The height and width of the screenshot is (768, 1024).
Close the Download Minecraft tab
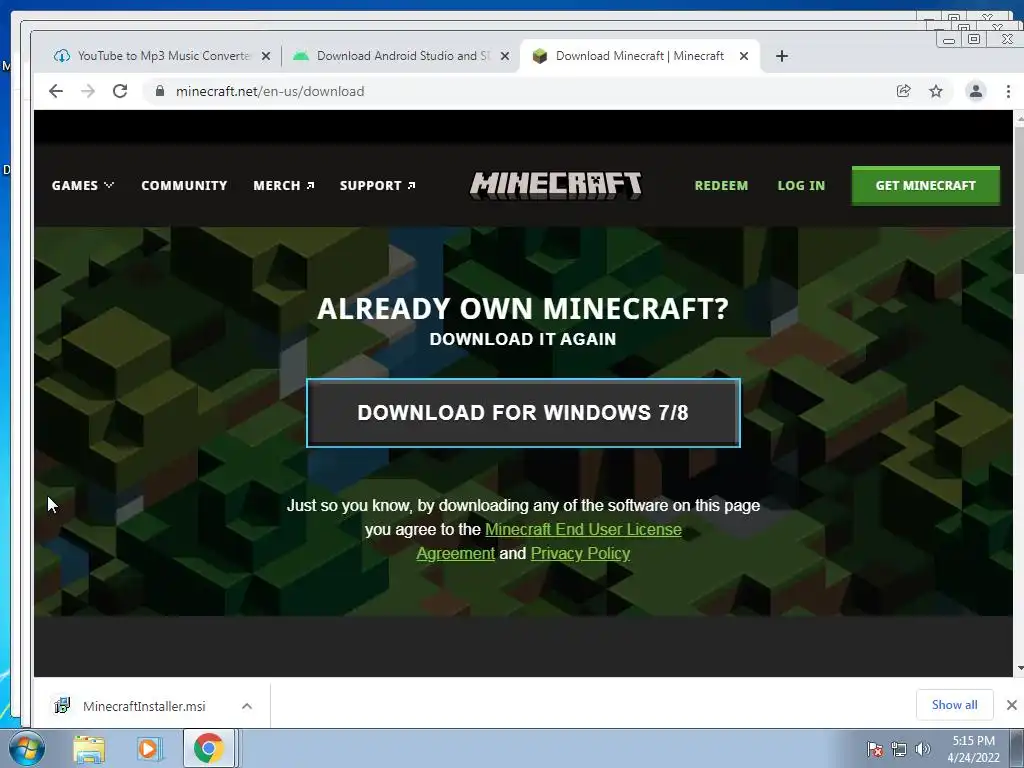click(744, 56)
